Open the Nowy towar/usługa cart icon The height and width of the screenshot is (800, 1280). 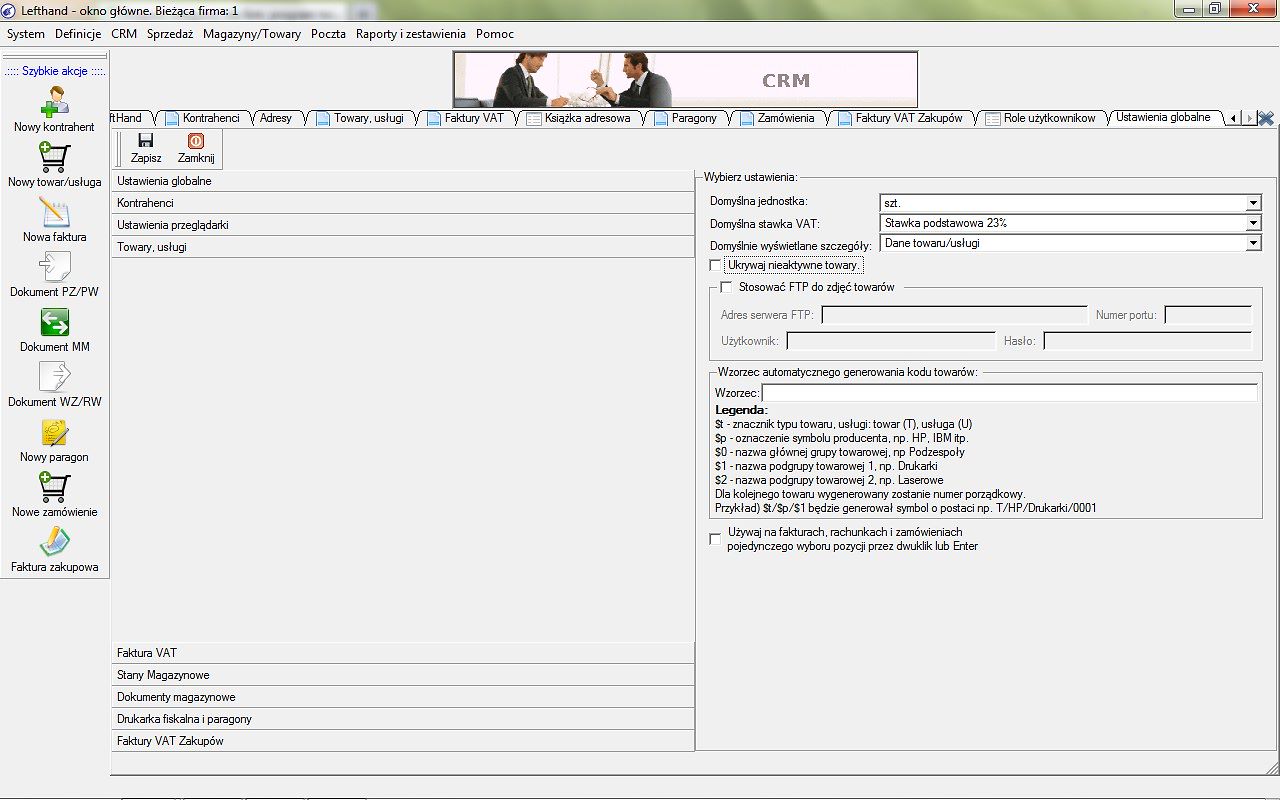click(x=54, y=158)
